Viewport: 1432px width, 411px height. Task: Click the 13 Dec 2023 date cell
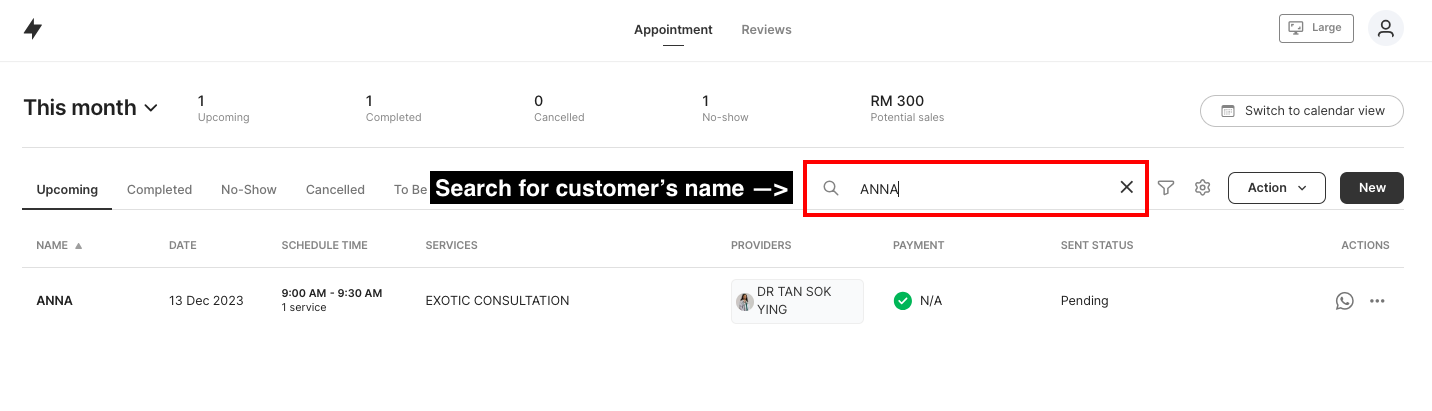click(206, 300)
